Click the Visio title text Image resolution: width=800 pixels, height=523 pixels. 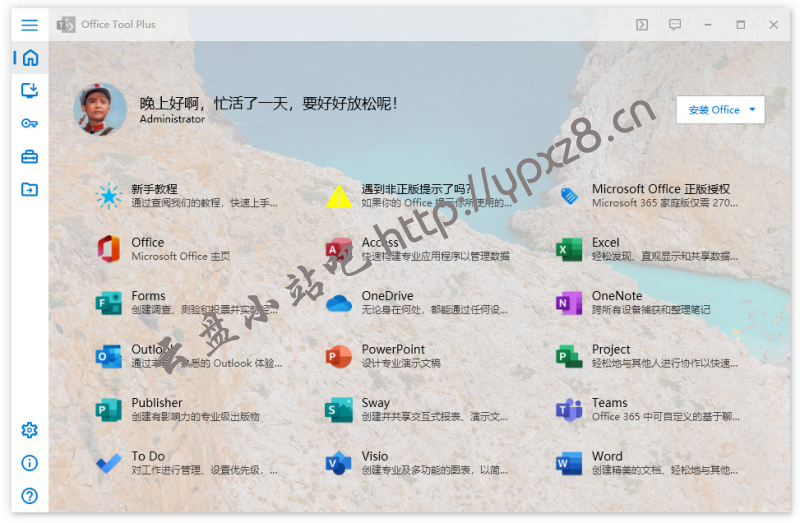click(374, 456)
